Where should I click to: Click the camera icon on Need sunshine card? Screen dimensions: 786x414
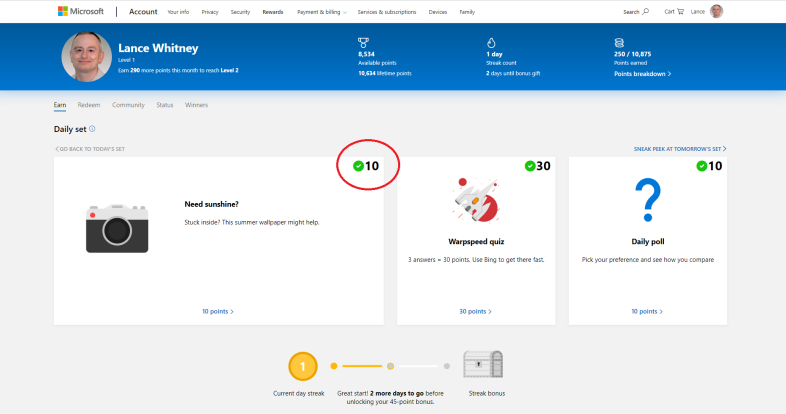[x=117, y=228]
